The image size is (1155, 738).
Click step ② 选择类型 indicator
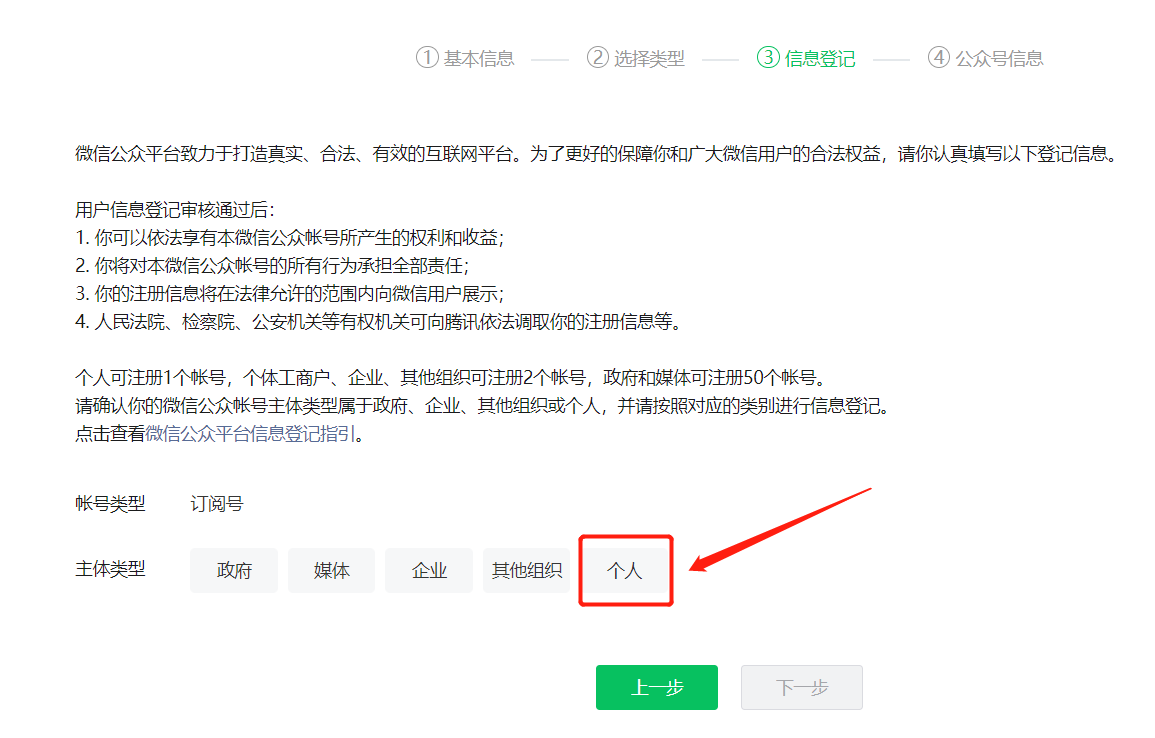pos(635,58)
